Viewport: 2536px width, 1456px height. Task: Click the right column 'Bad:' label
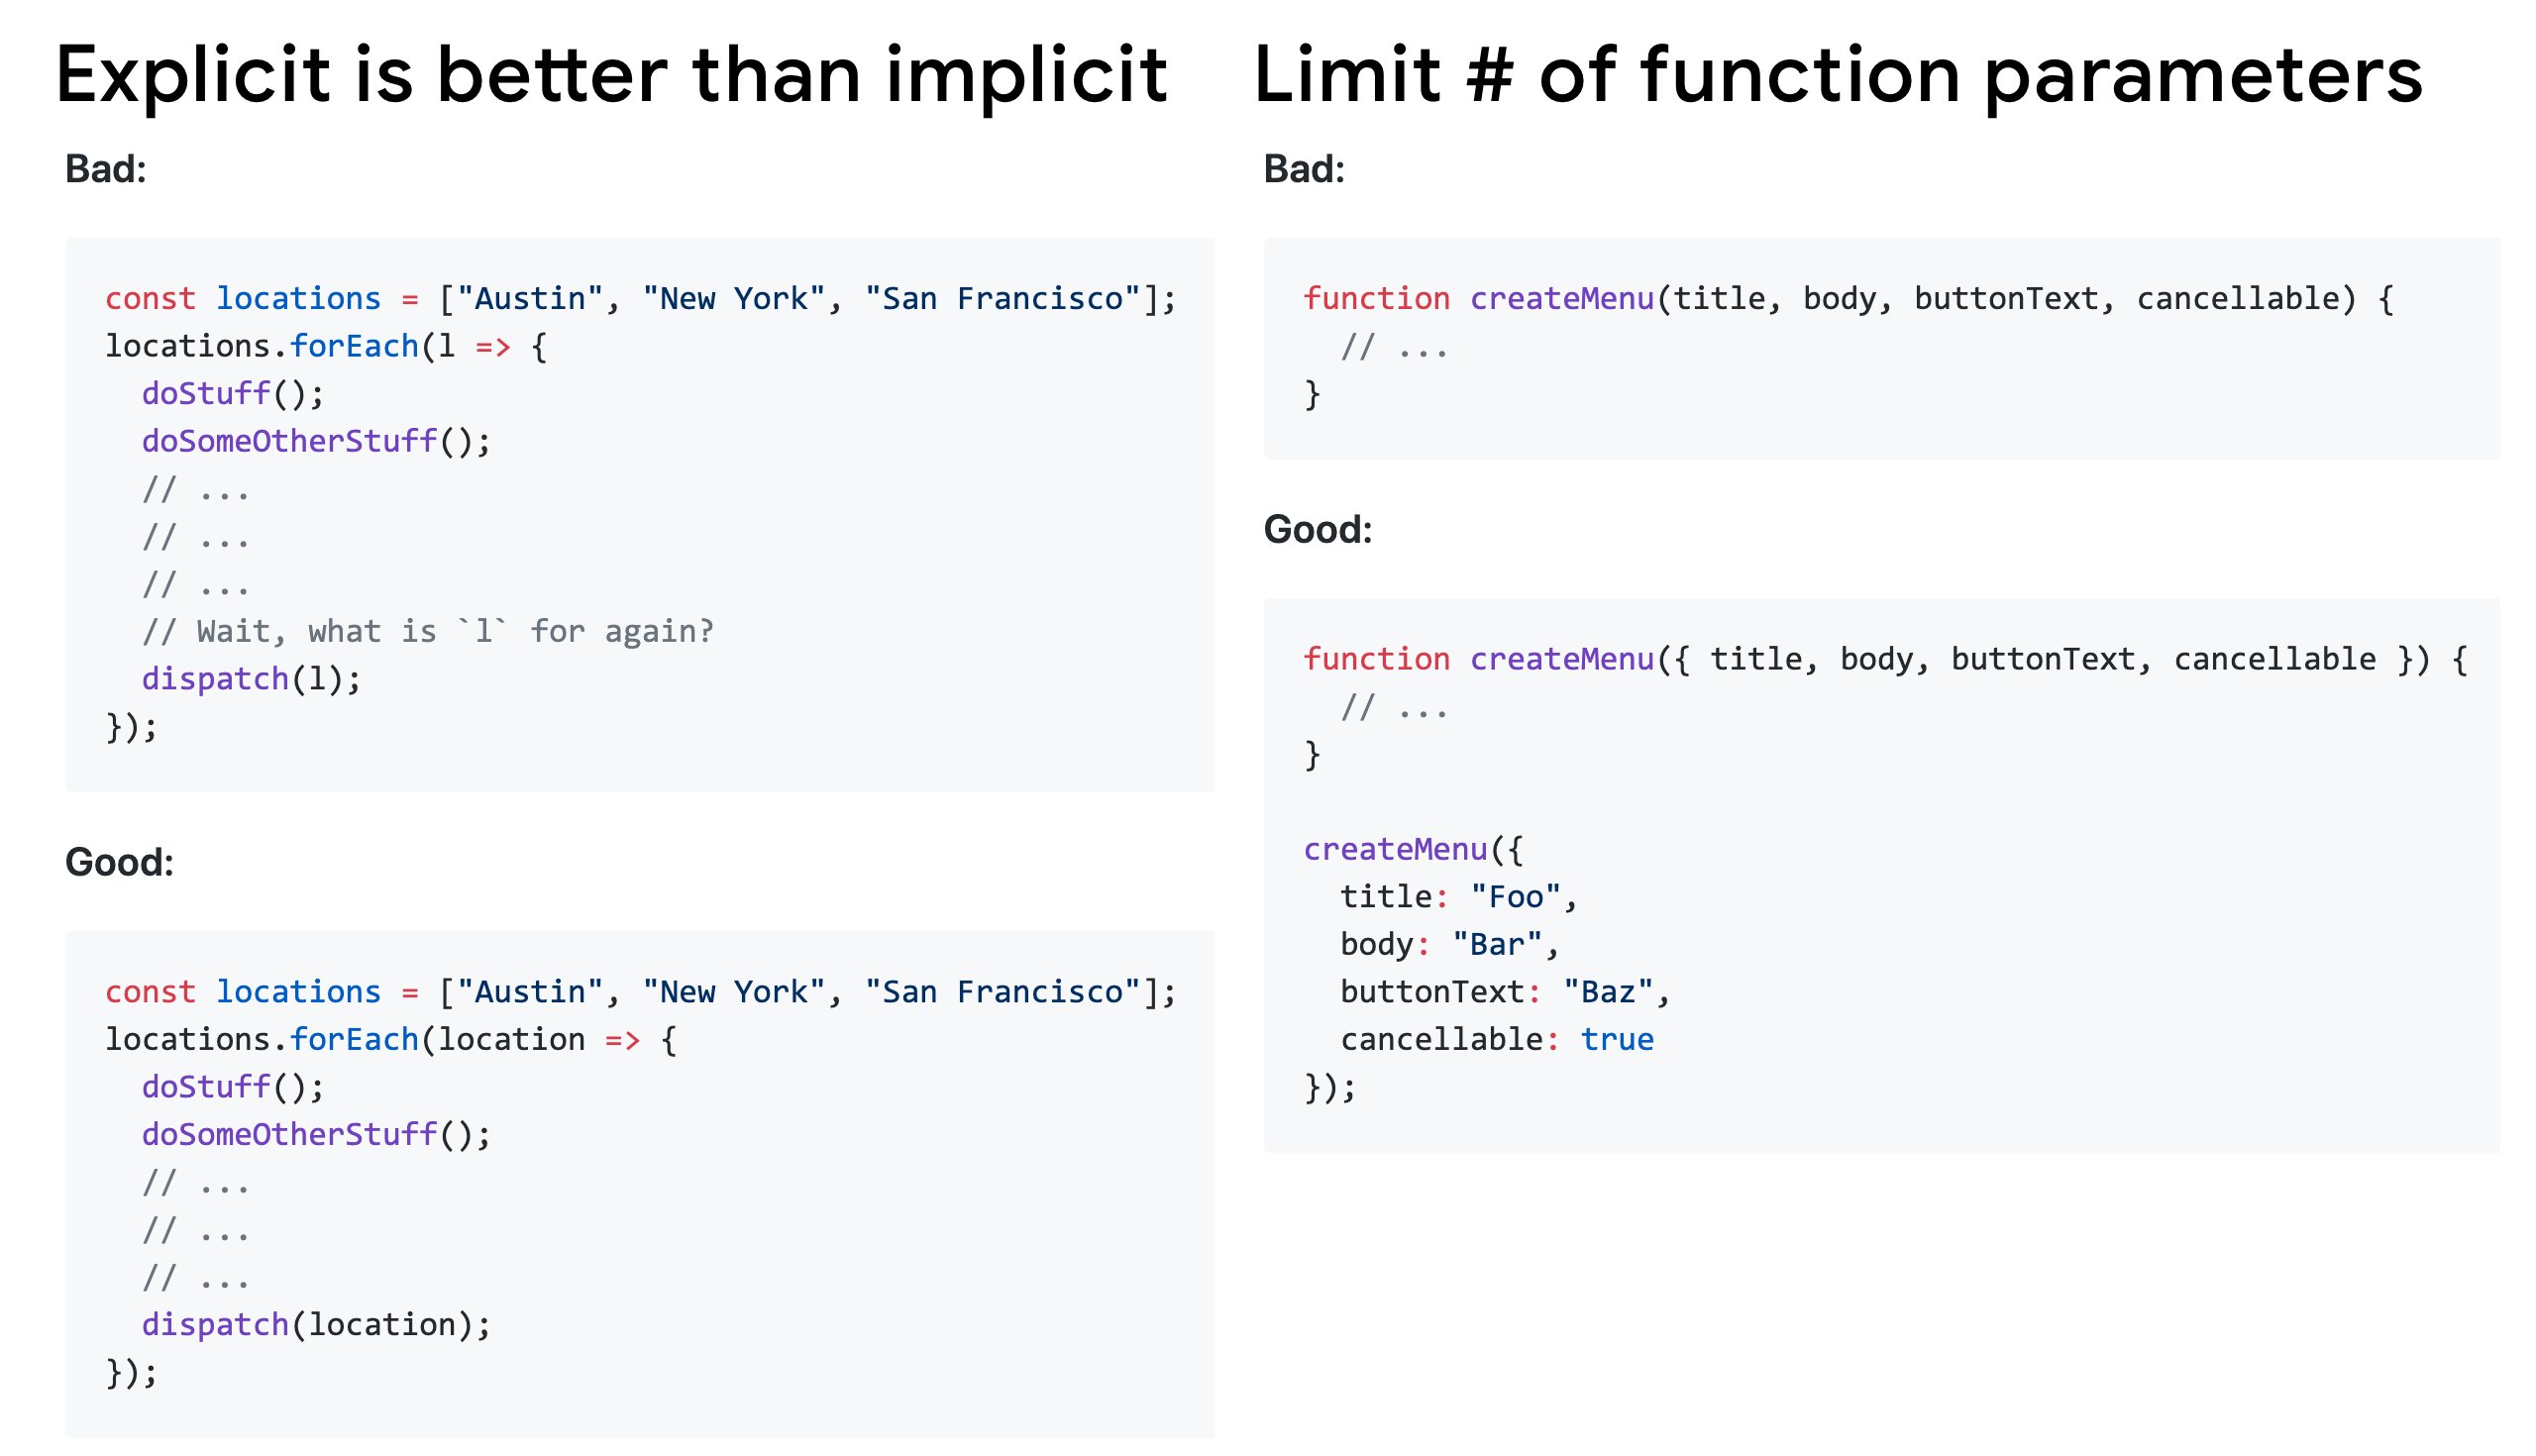pos(1304,169)
